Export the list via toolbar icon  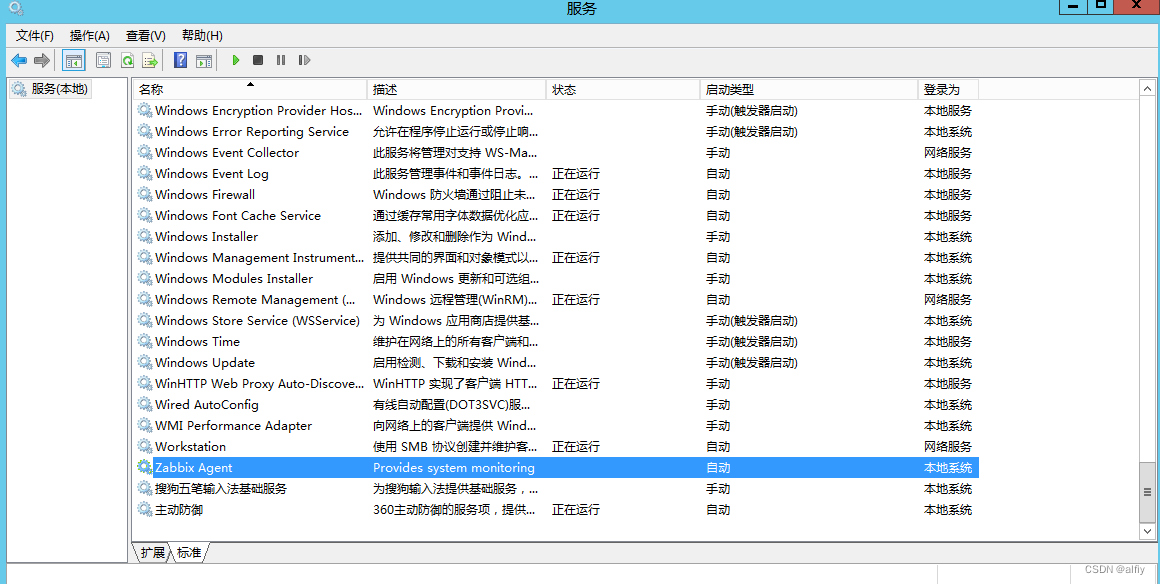(x=150, y=61)
